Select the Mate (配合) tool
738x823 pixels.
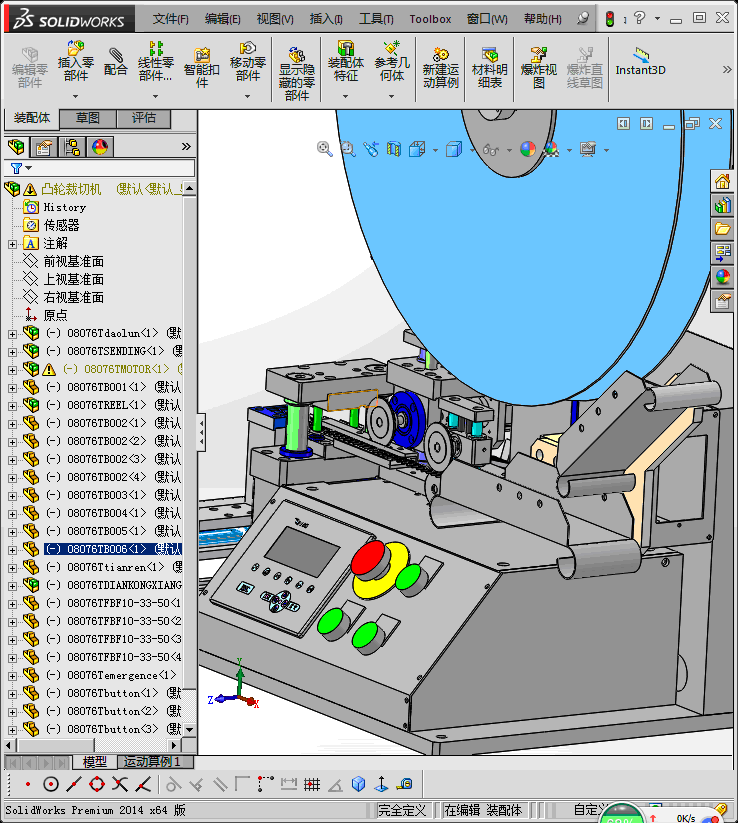115,61
